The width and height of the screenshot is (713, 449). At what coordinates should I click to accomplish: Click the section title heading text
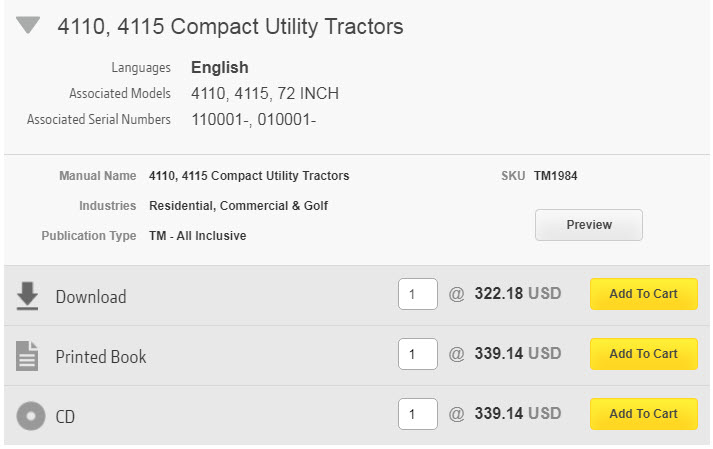(x=230, y=27)
